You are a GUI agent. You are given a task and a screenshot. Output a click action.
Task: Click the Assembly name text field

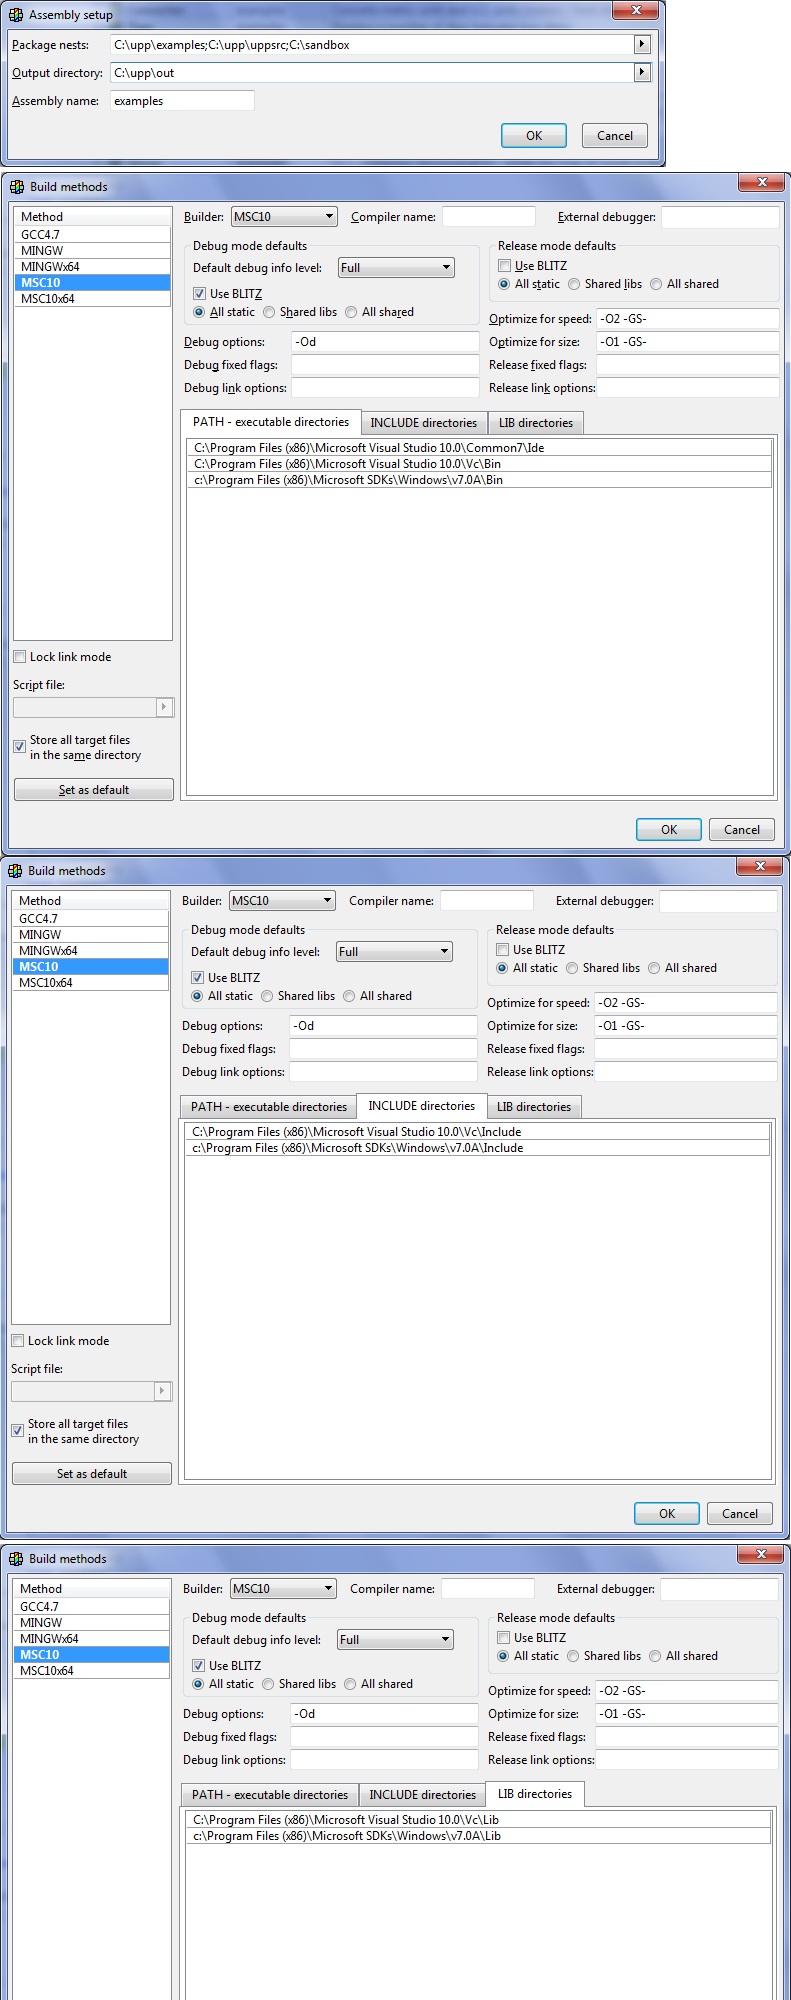(182, 101)
